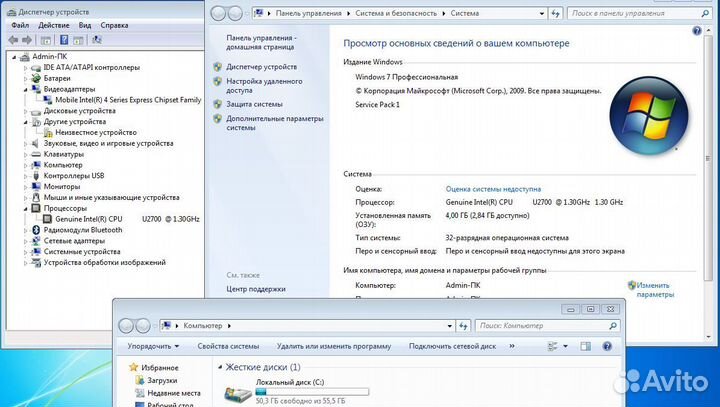Viewport: 720px width, 407px height.
Task: Select Компьютер in the Device Manager tree
Action: coord(63,165)
